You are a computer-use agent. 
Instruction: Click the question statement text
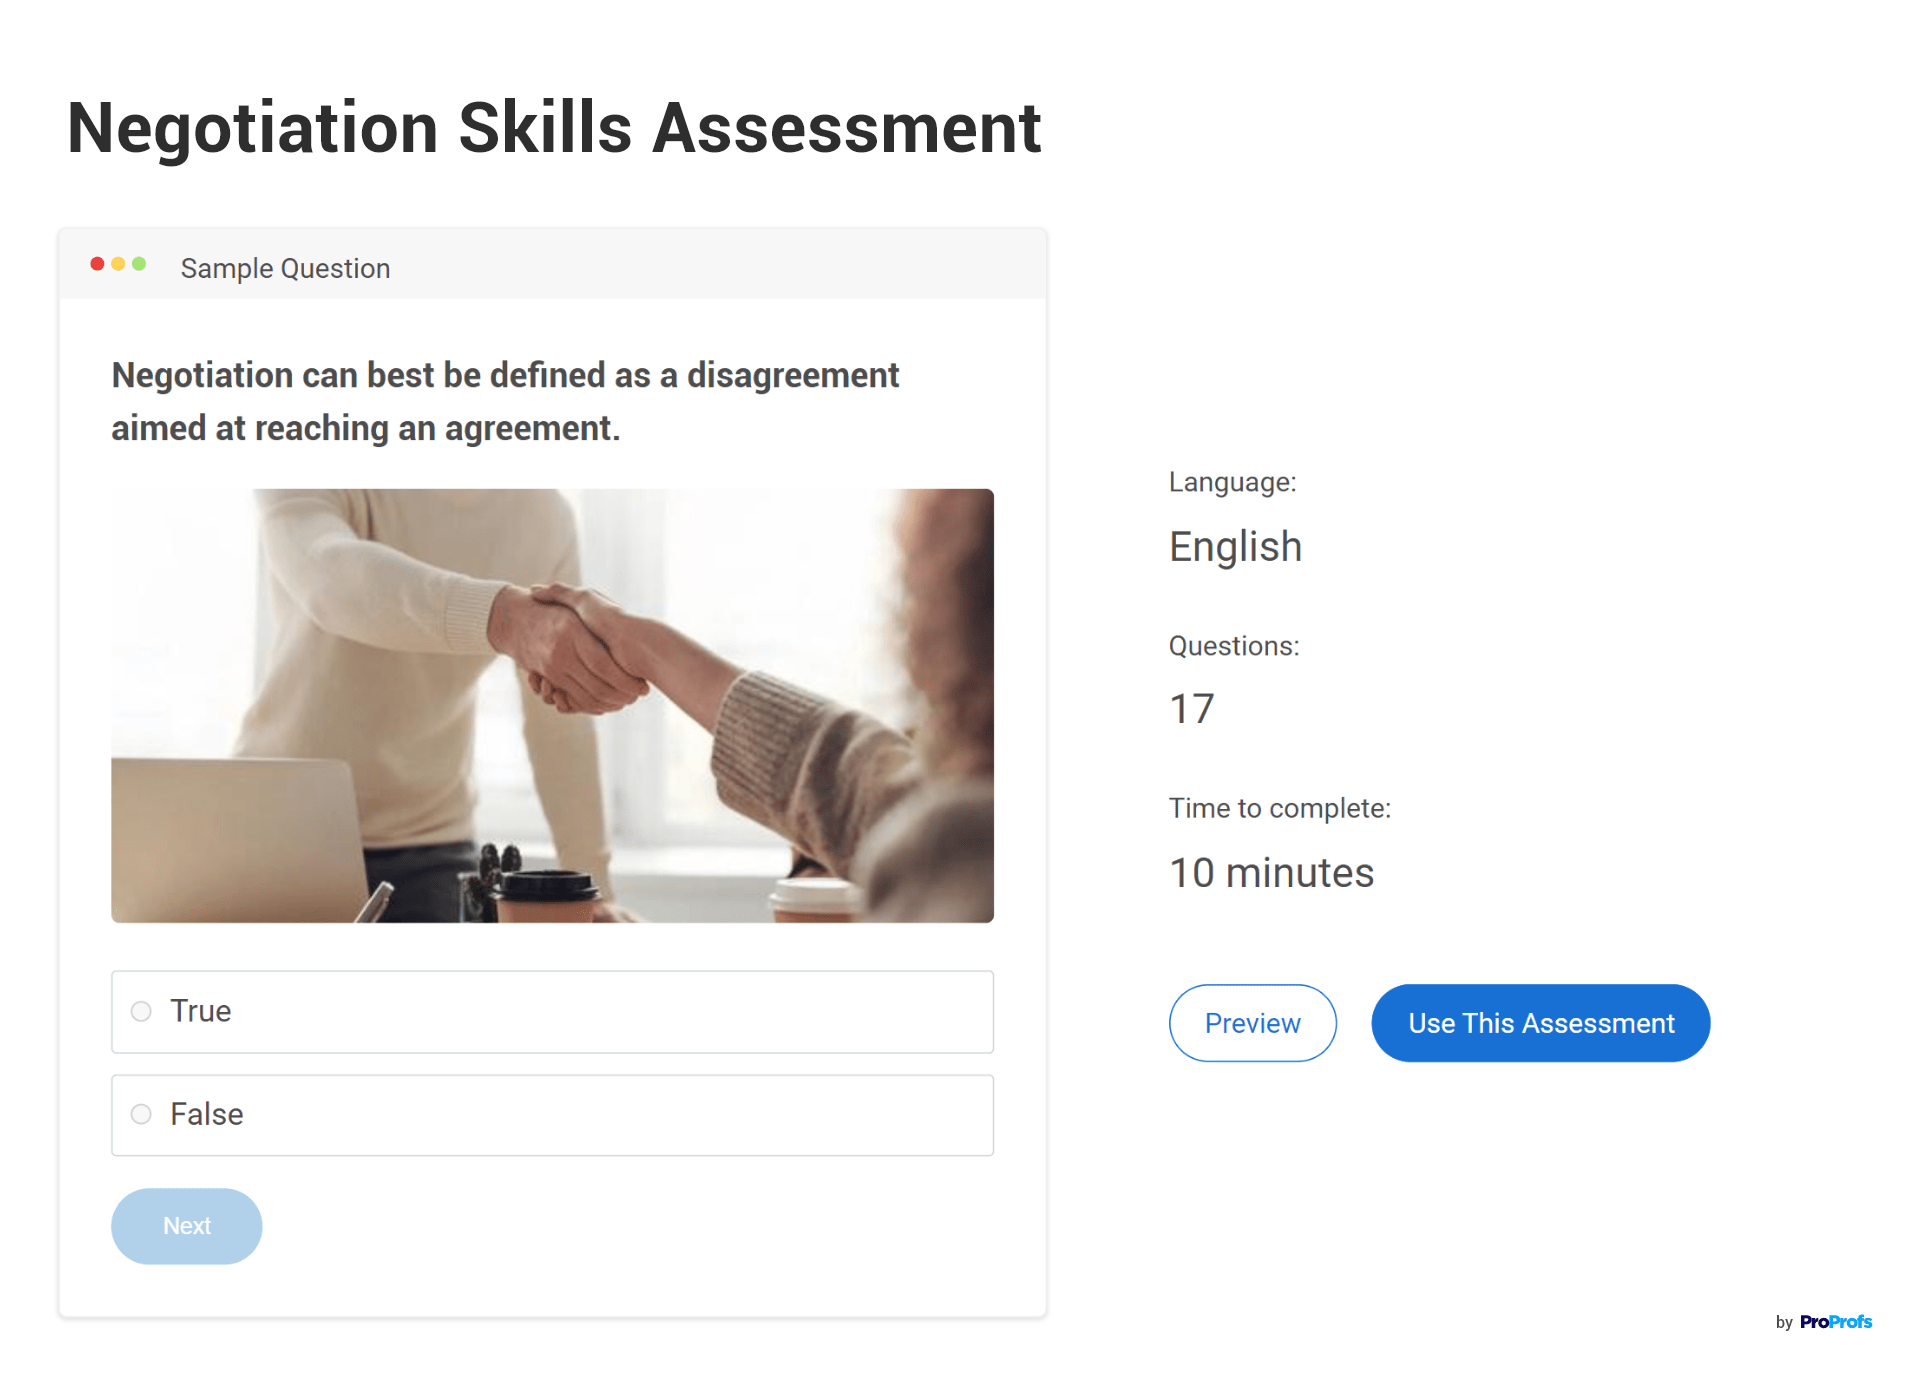click(x=504, y=400)
